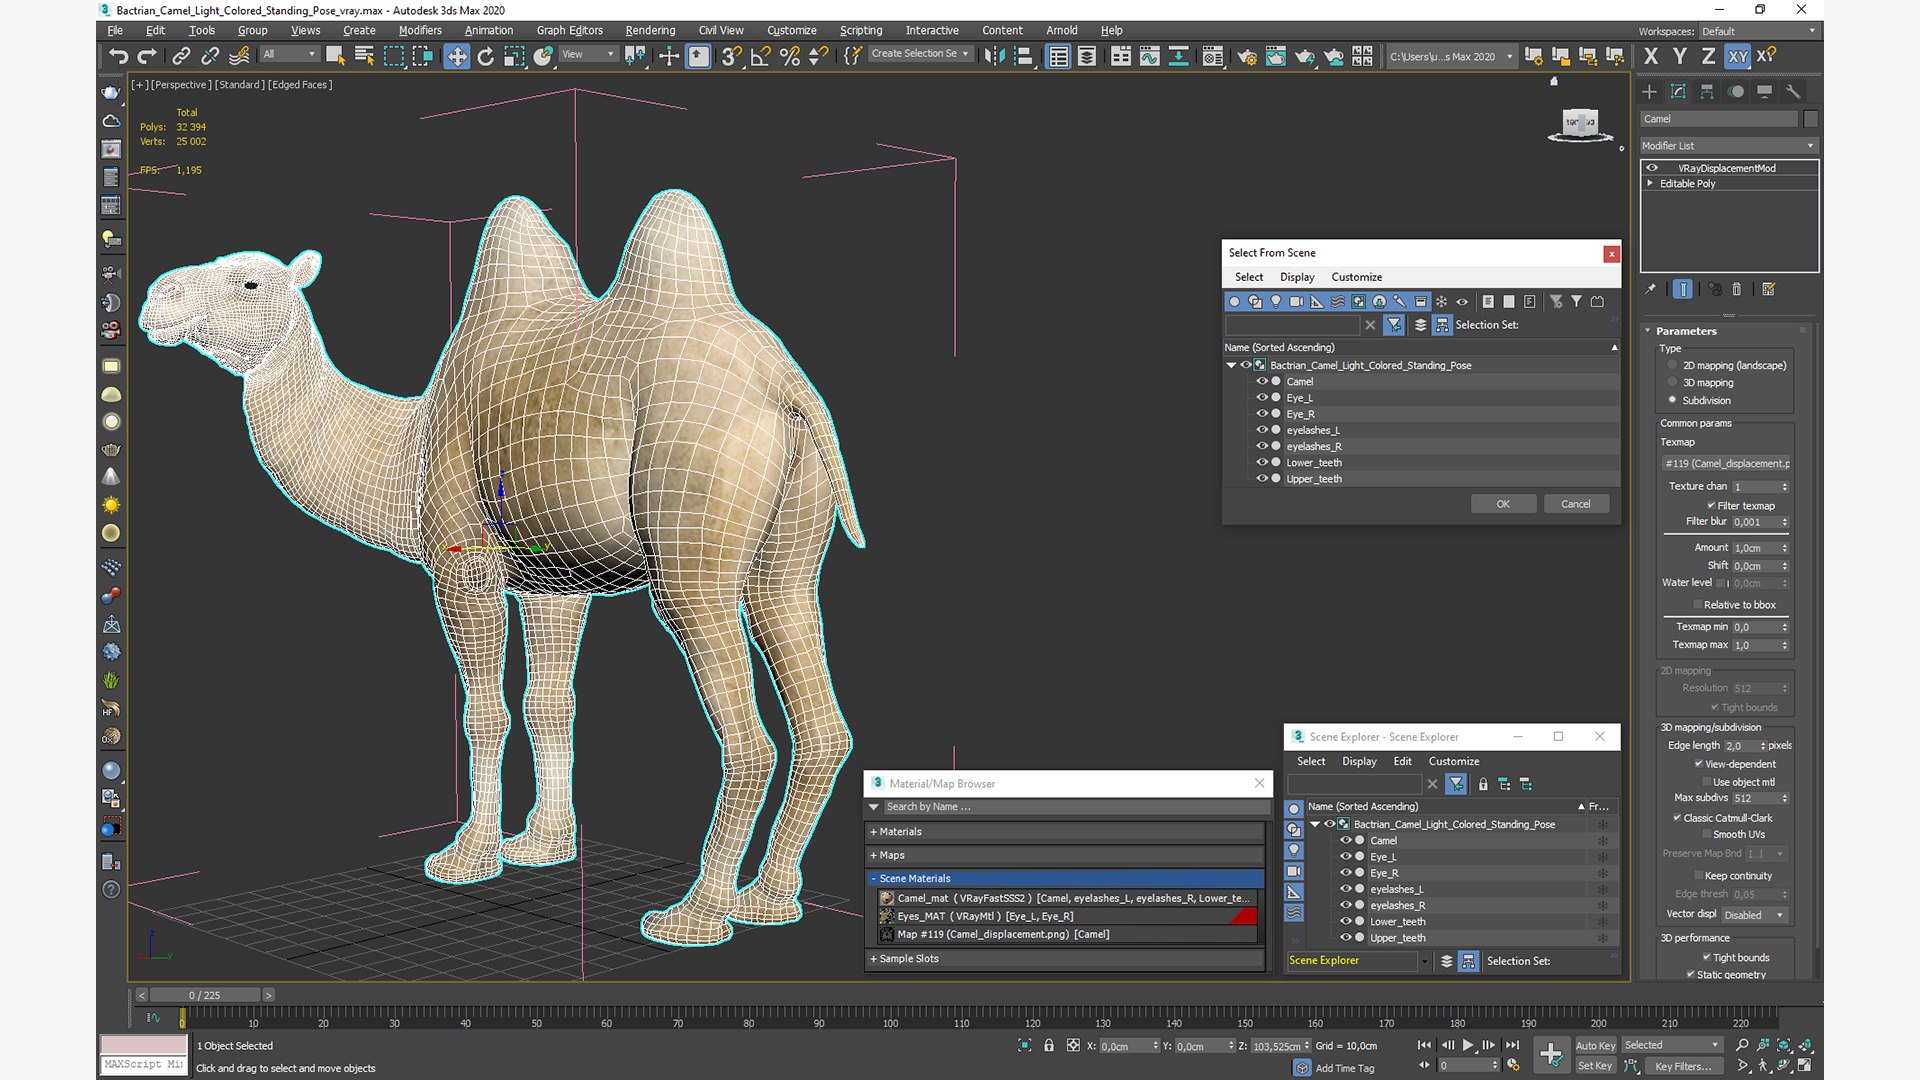
Task: Click the Undo arrow in main toolbar
Action: pos(118,56)
